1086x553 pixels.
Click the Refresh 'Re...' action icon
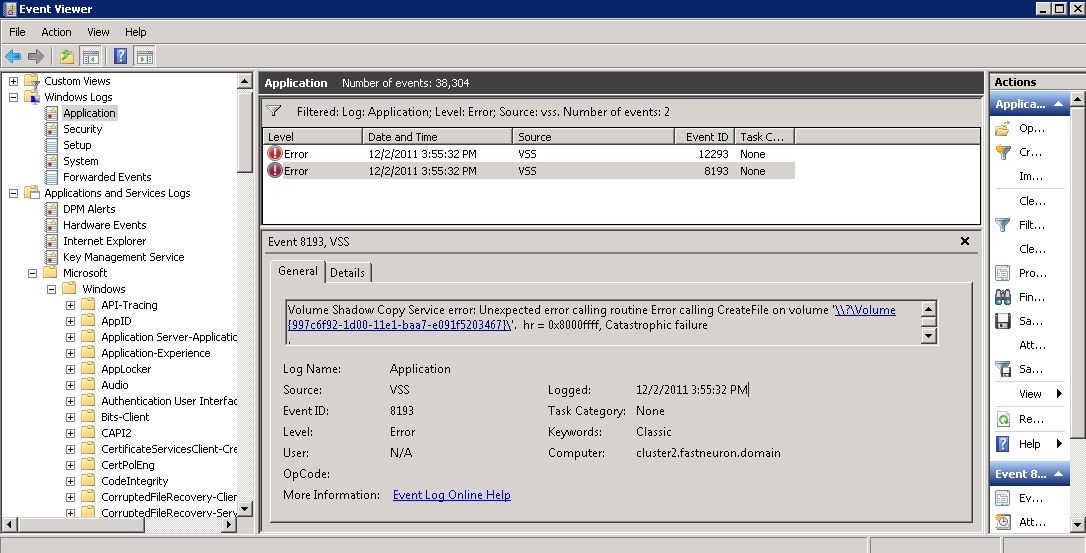(1003, 419)
